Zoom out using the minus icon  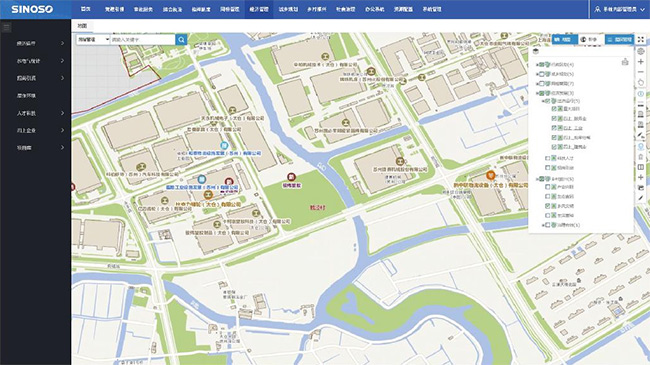point(640,72)
